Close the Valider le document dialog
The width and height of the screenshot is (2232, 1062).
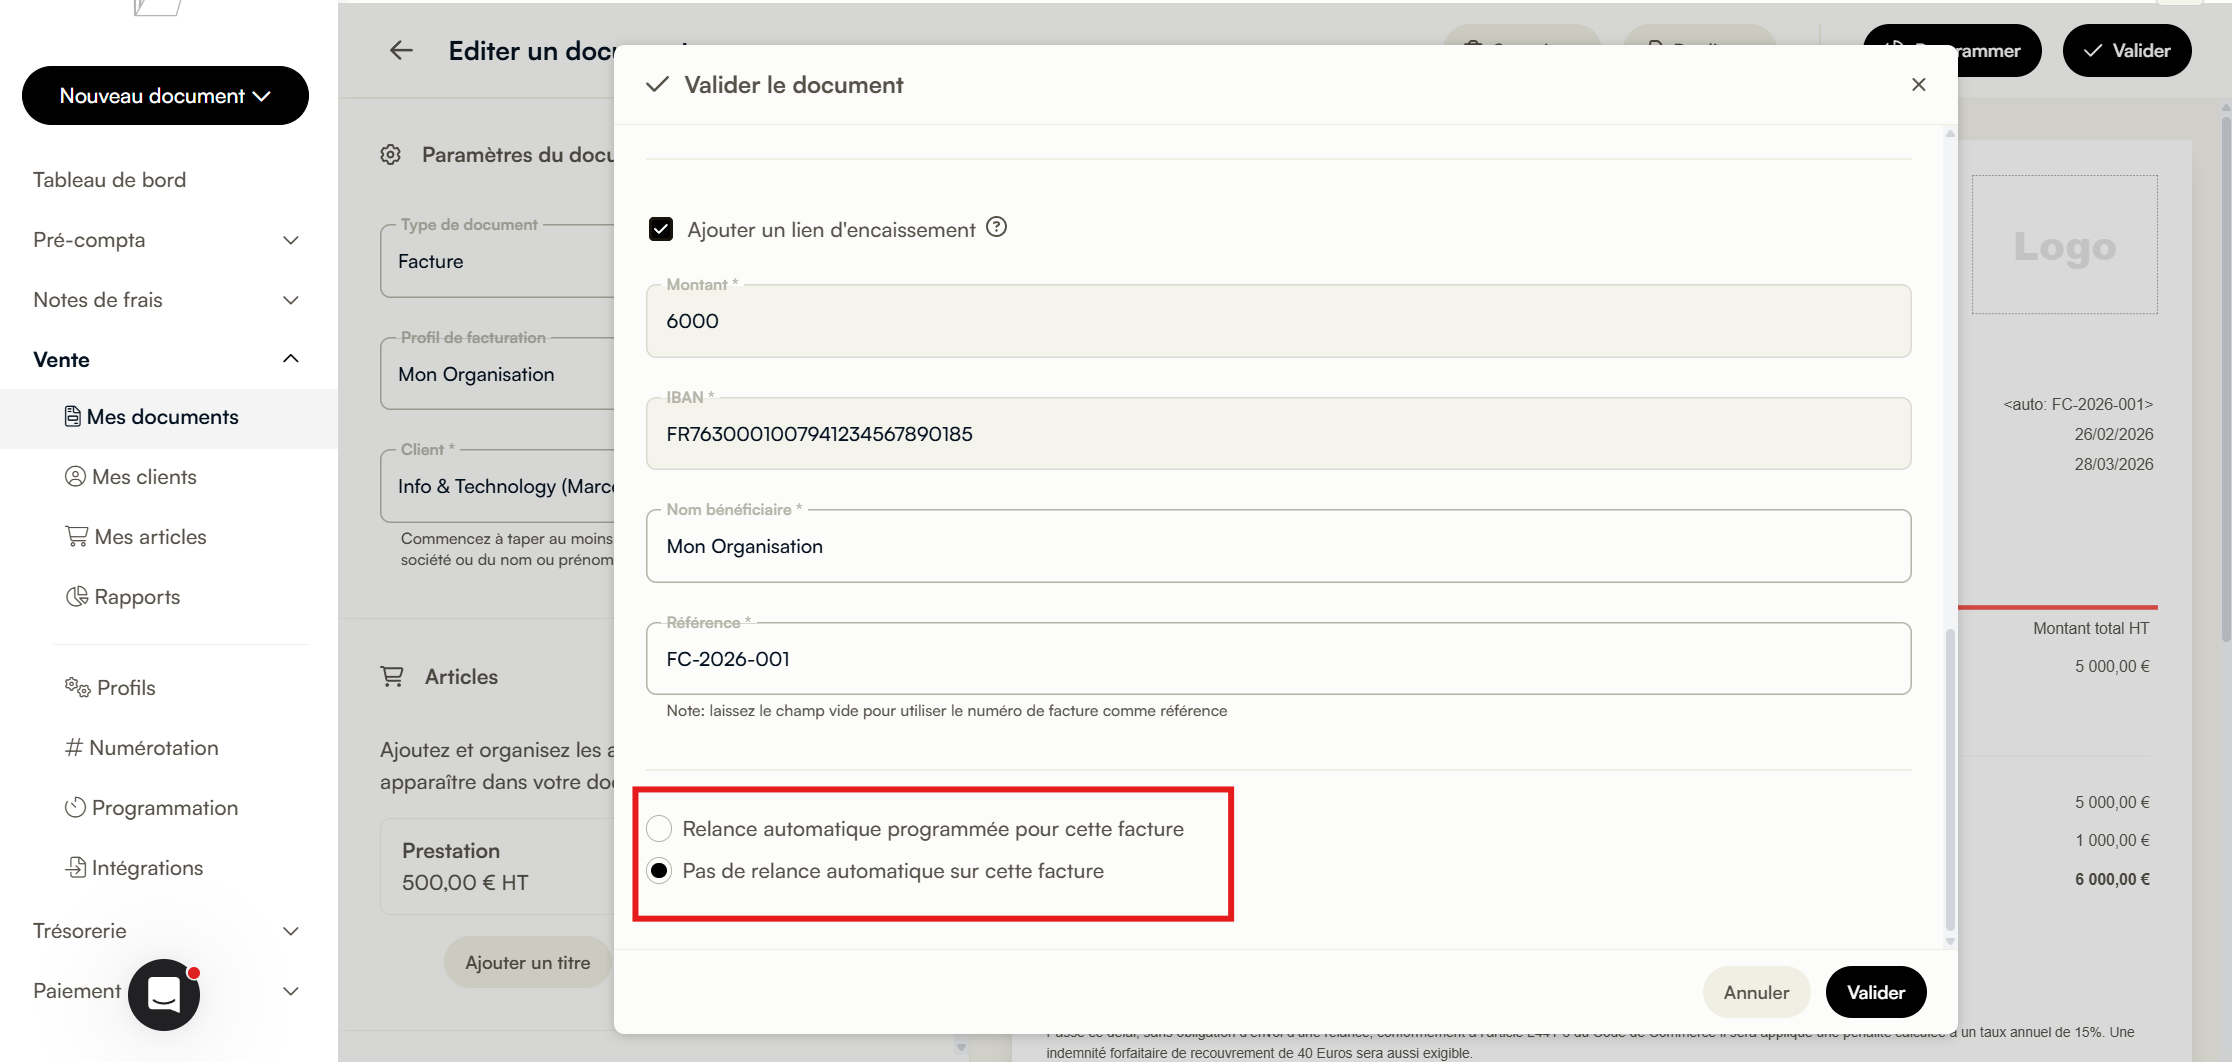coord(1918,85)
